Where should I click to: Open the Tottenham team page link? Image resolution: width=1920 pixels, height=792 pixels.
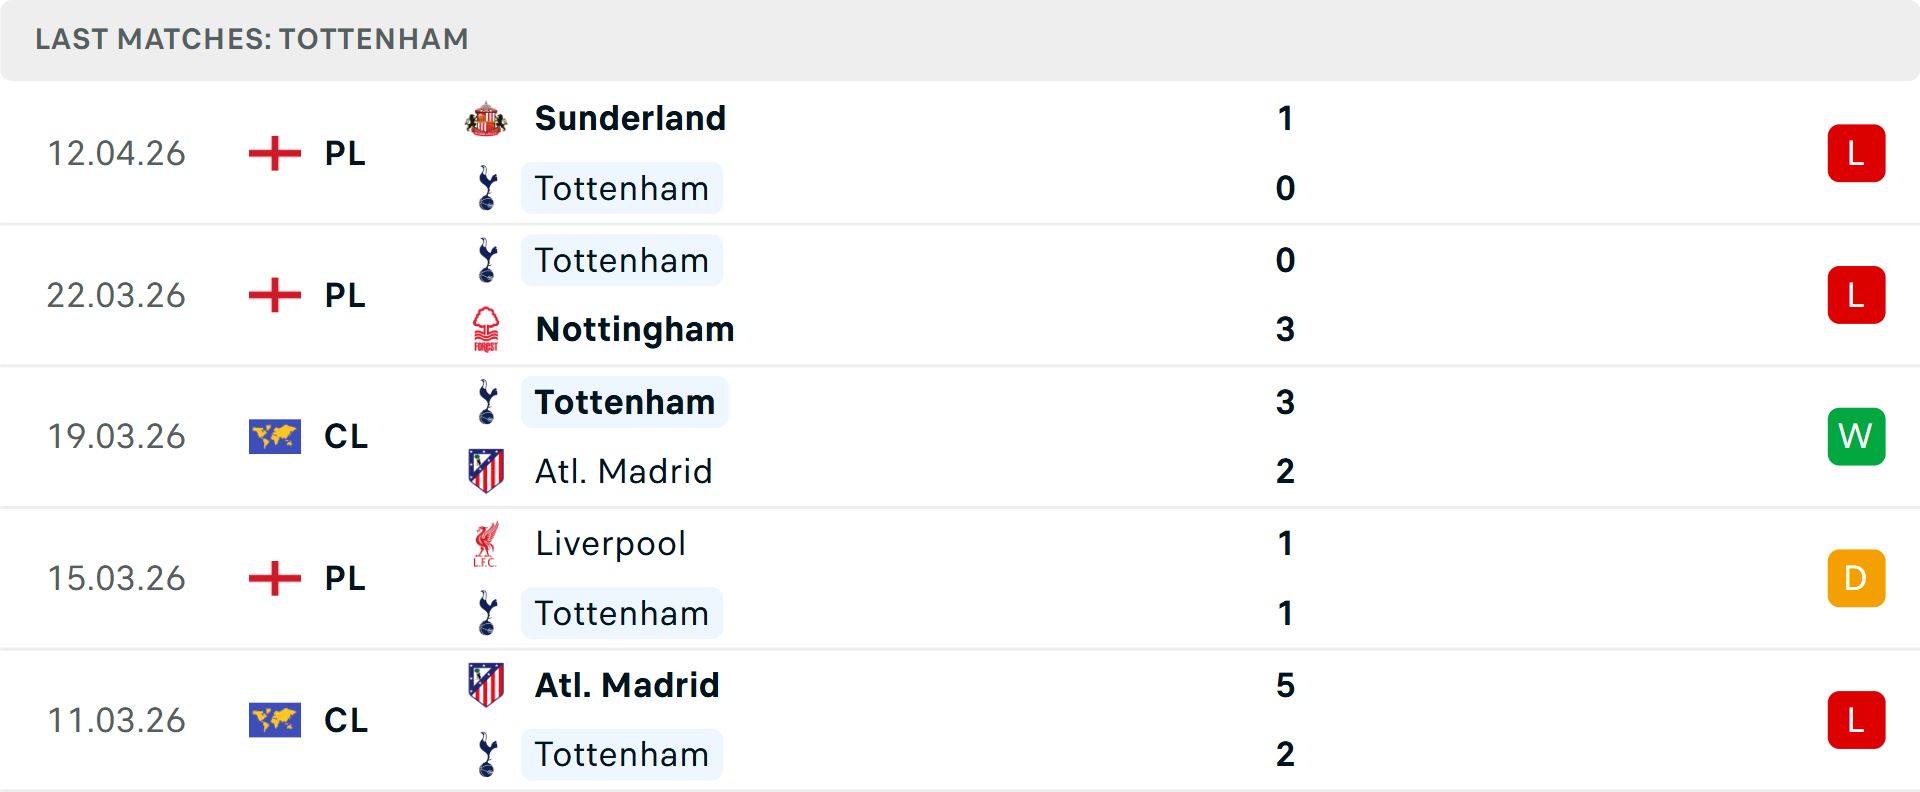coord(622,188)
